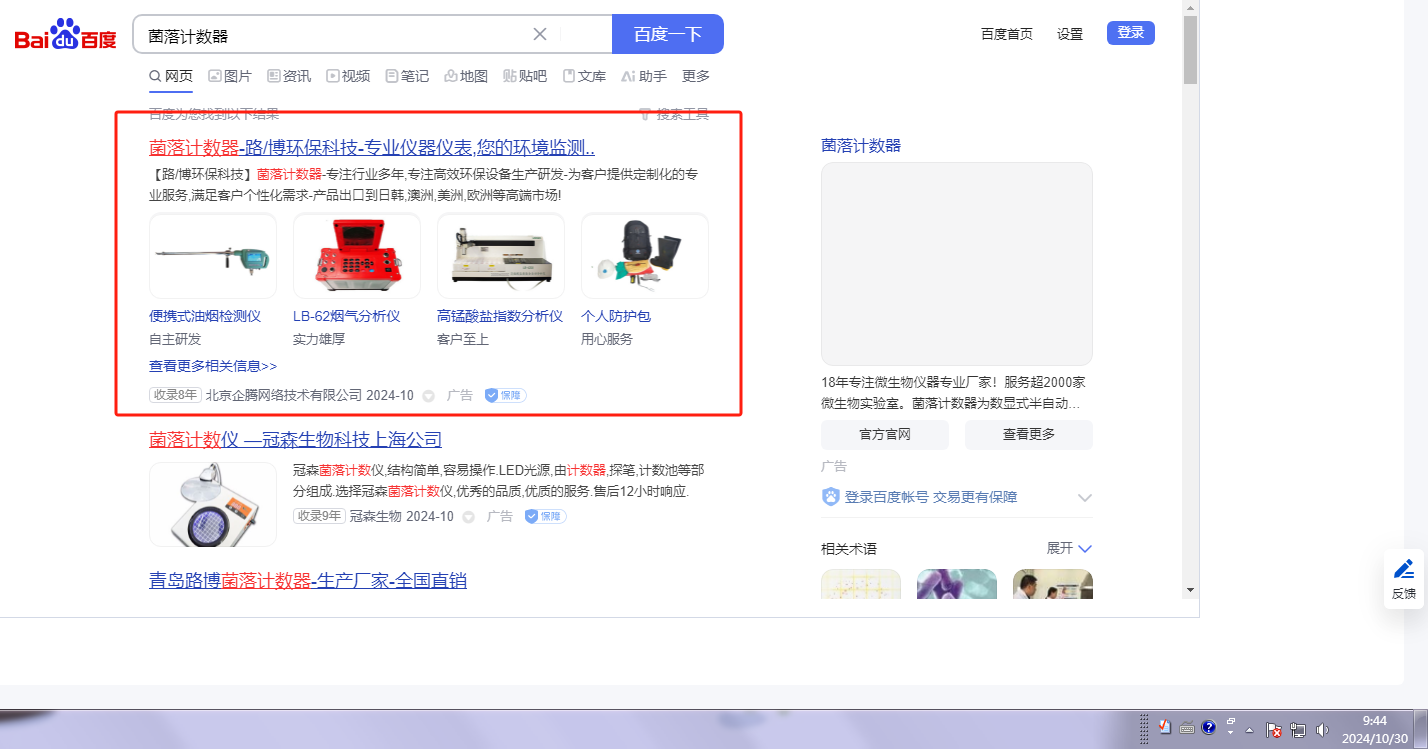The height and width of the screenshot is (749, 1428).
Task: Open the LB-62烟气分析仪 product link
Action: click(346, 316)
